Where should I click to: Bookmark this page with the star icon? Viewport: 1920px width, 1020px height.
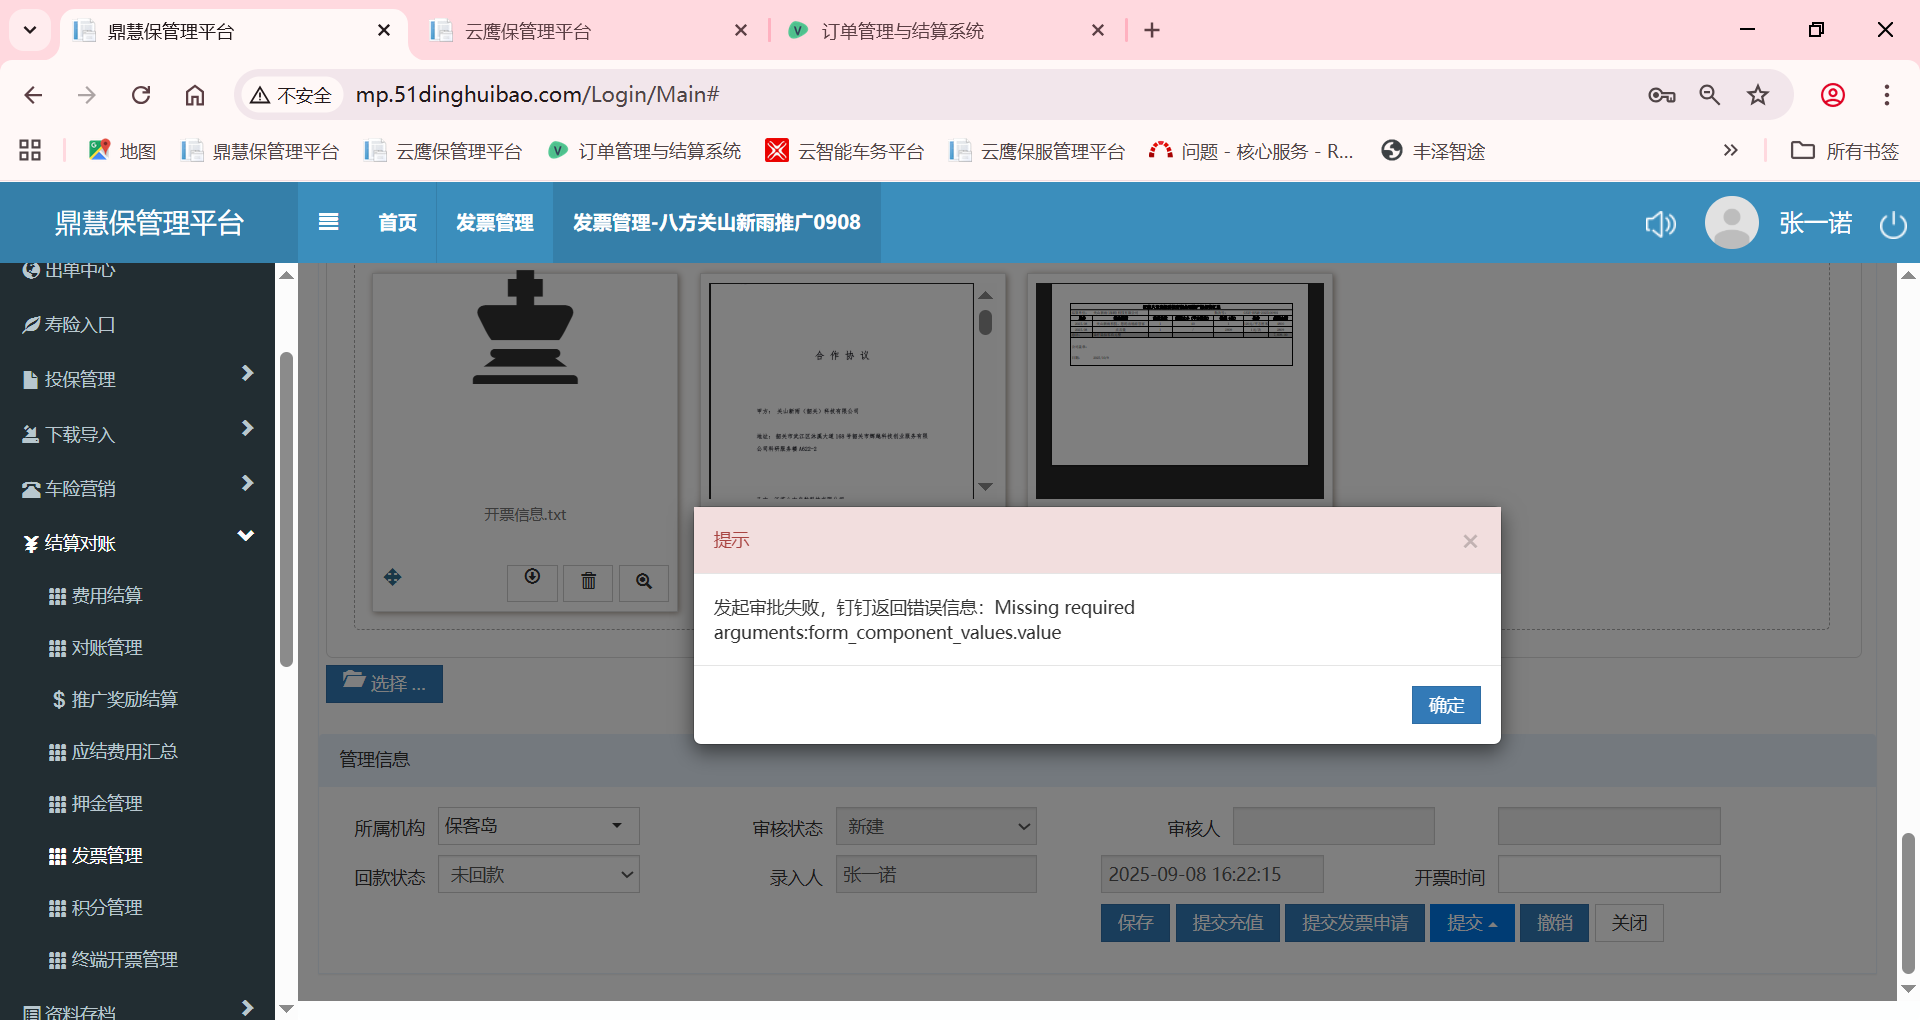tap(1758, 95)
